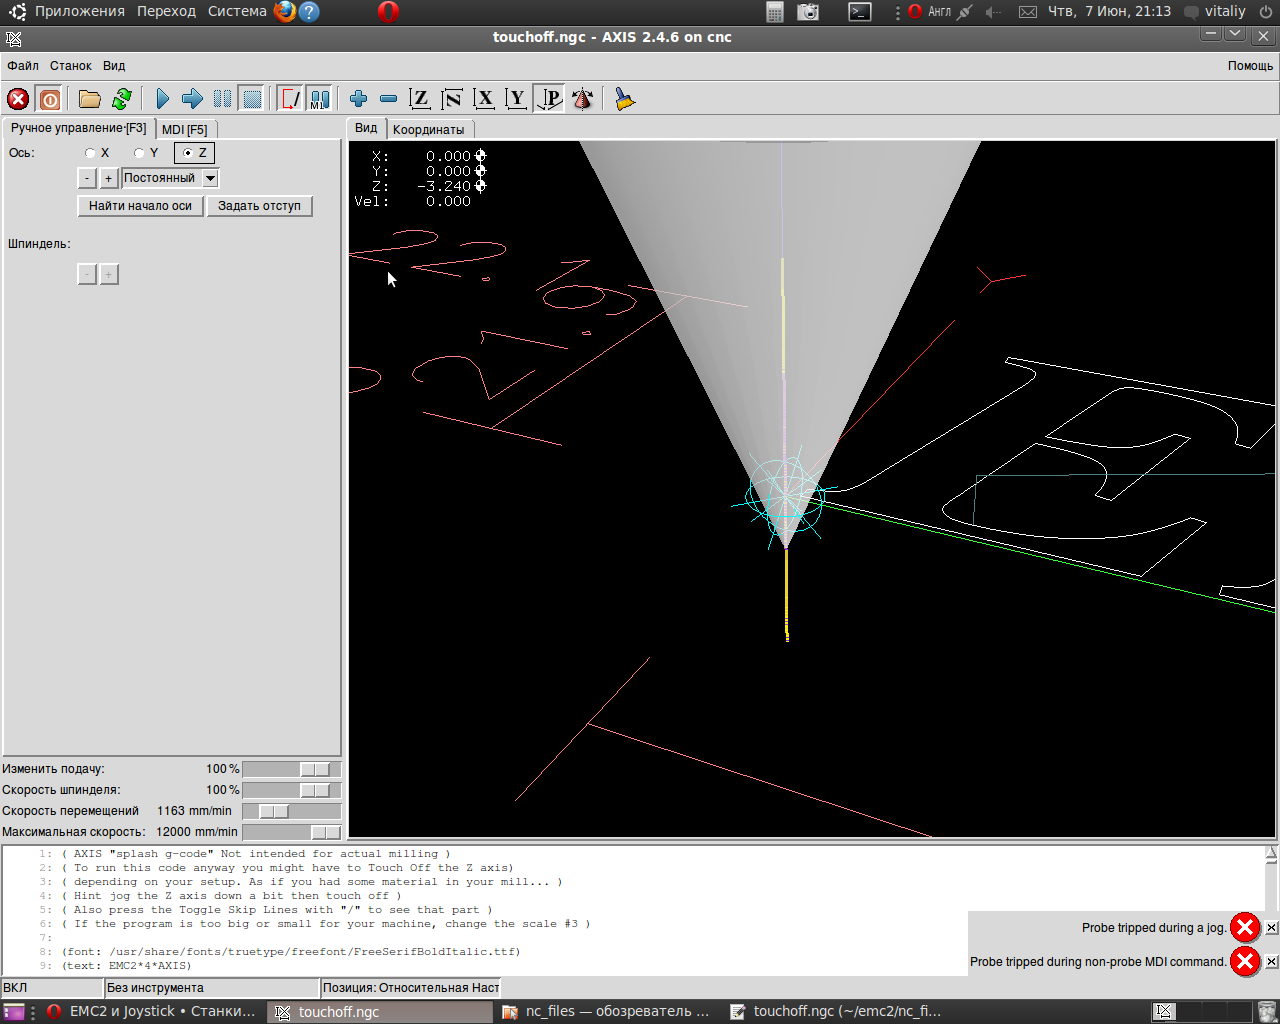
Task: Zoom in using the plus icon
Action: (x=358, y=99)
